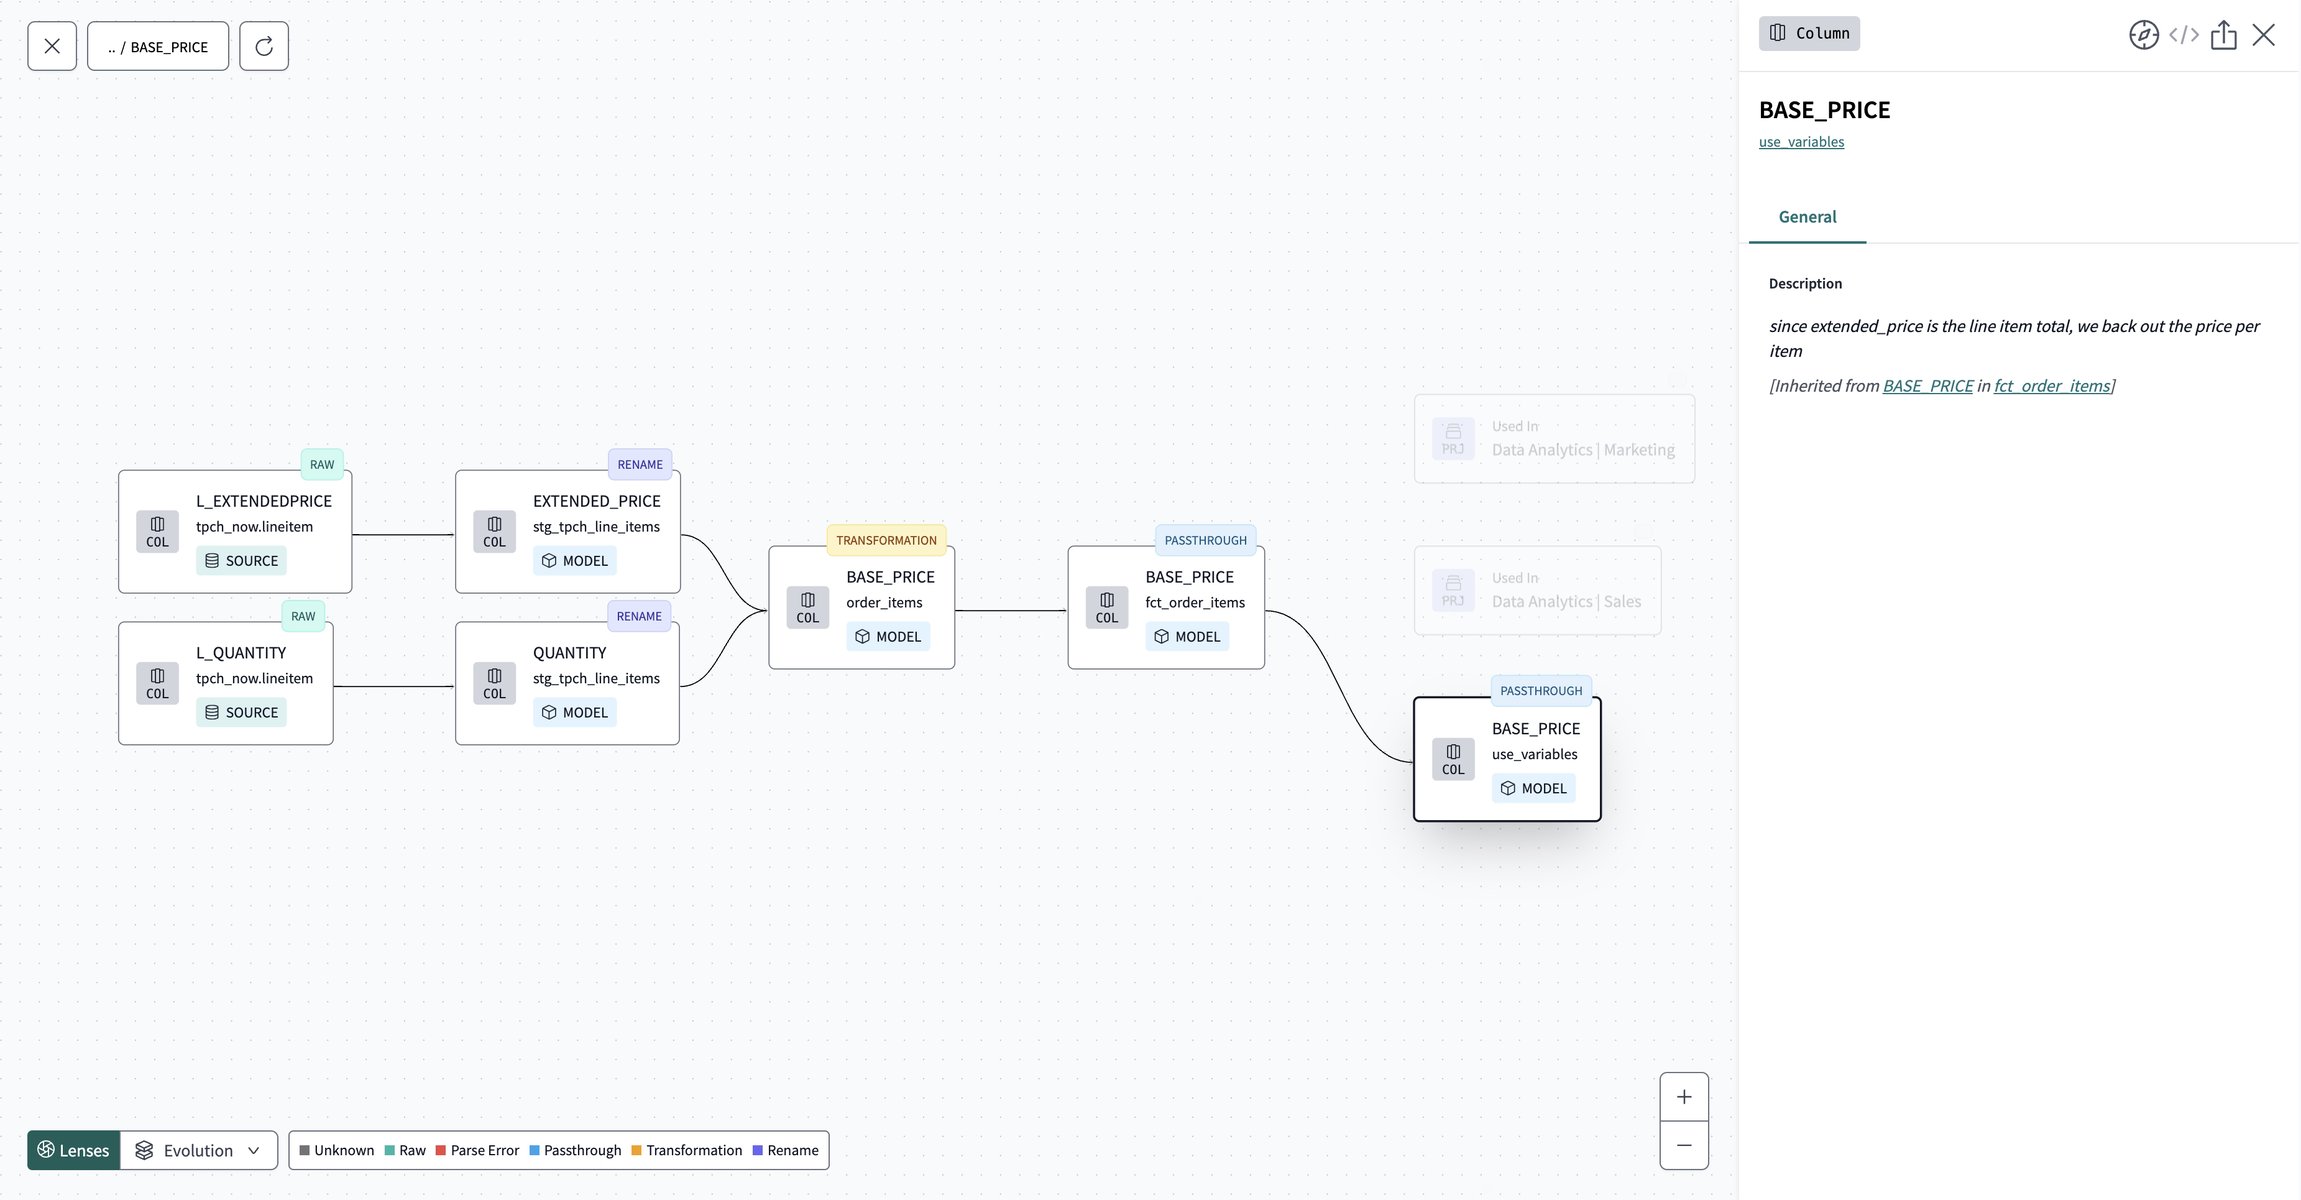2301x1200 pixels.
Task: Click the PRJ icon on Data Analytics Marketing
Action: pos(1453,438)
